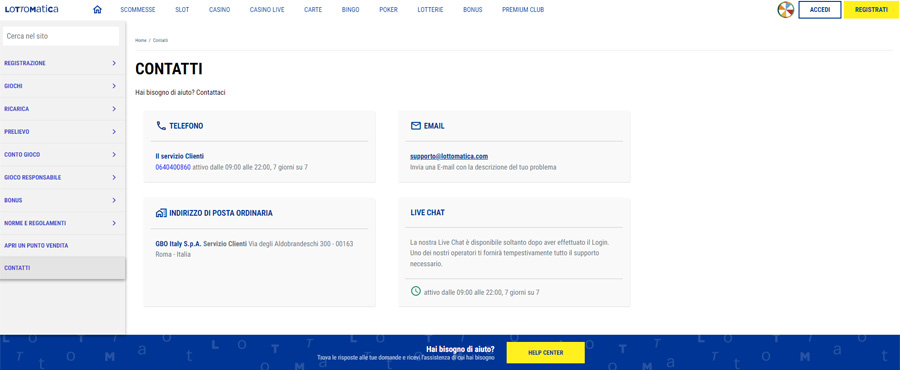Open the colorful wheel icon
This screenshot has height=370, width=900.
point(786,10)
